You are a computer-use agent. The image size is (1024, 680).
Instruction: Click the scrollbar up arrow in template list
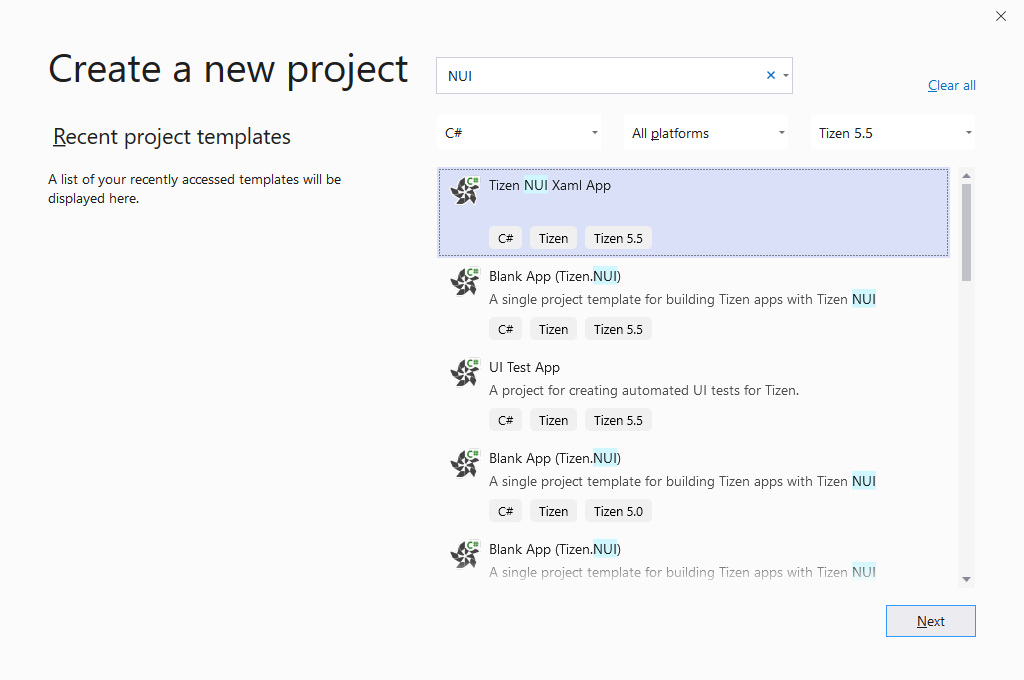coord(966,175)
